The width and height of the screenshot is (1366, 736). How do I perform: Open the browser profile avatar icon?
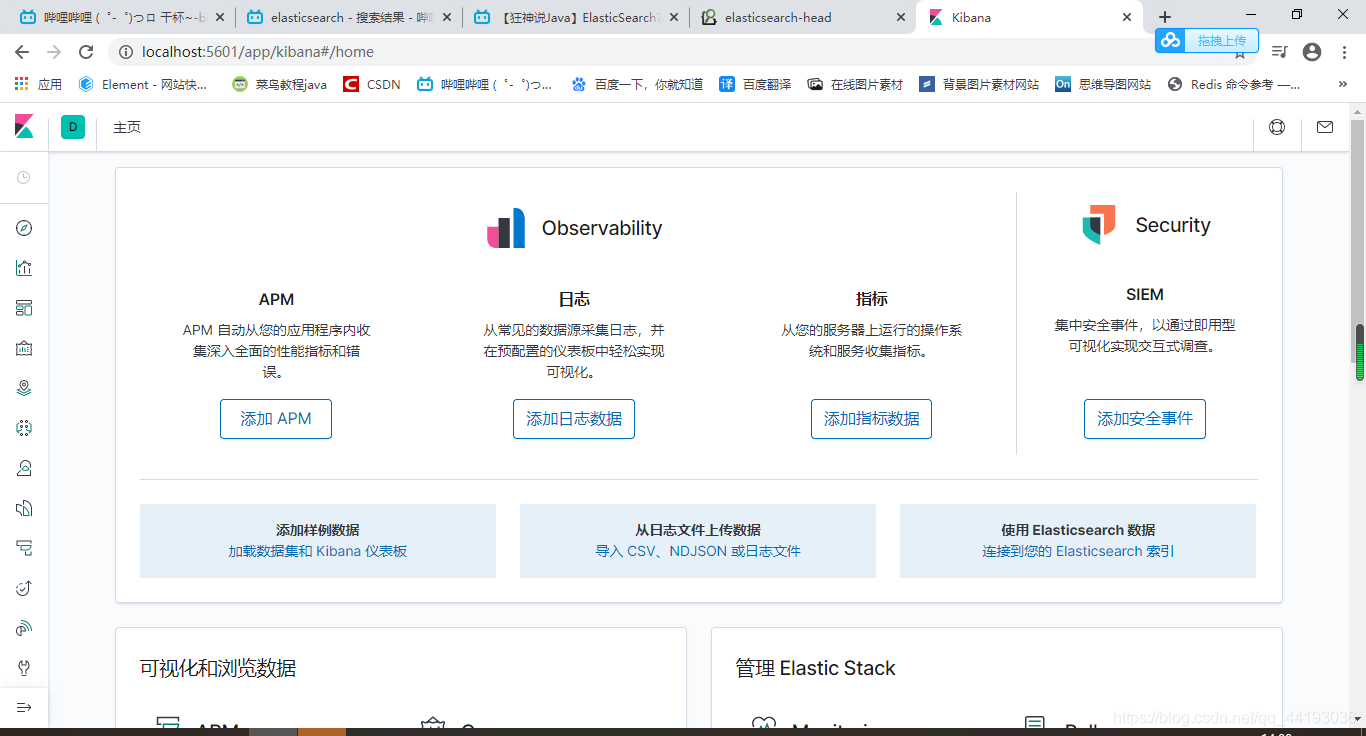tap(1312, 52)
